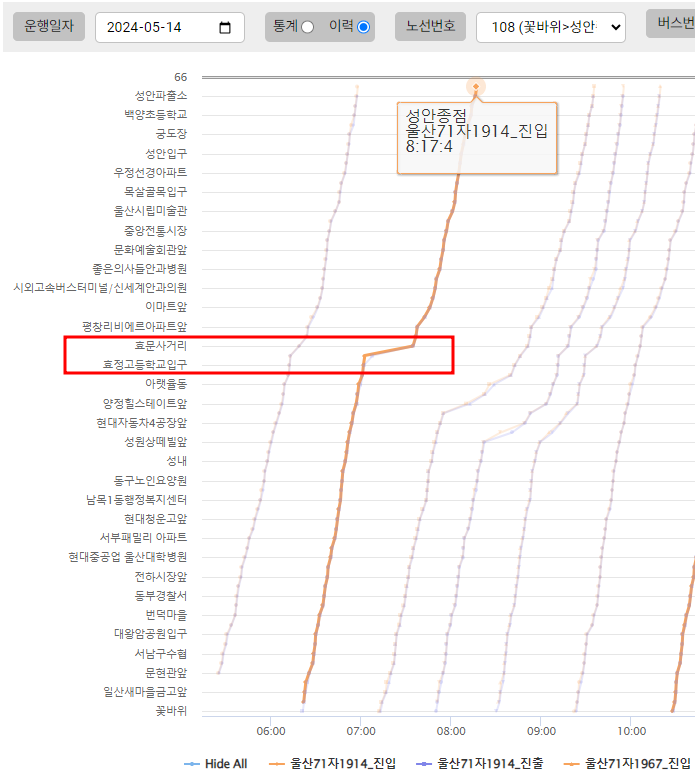Open the calendar picker icon in date field
The width and height of the screenshot is (695, 780).
[226, 27]
